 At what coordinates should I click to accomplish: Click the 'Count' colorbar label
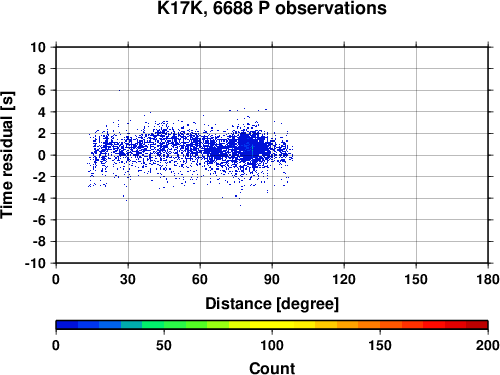pyautogui.click(x=272, y=368)
